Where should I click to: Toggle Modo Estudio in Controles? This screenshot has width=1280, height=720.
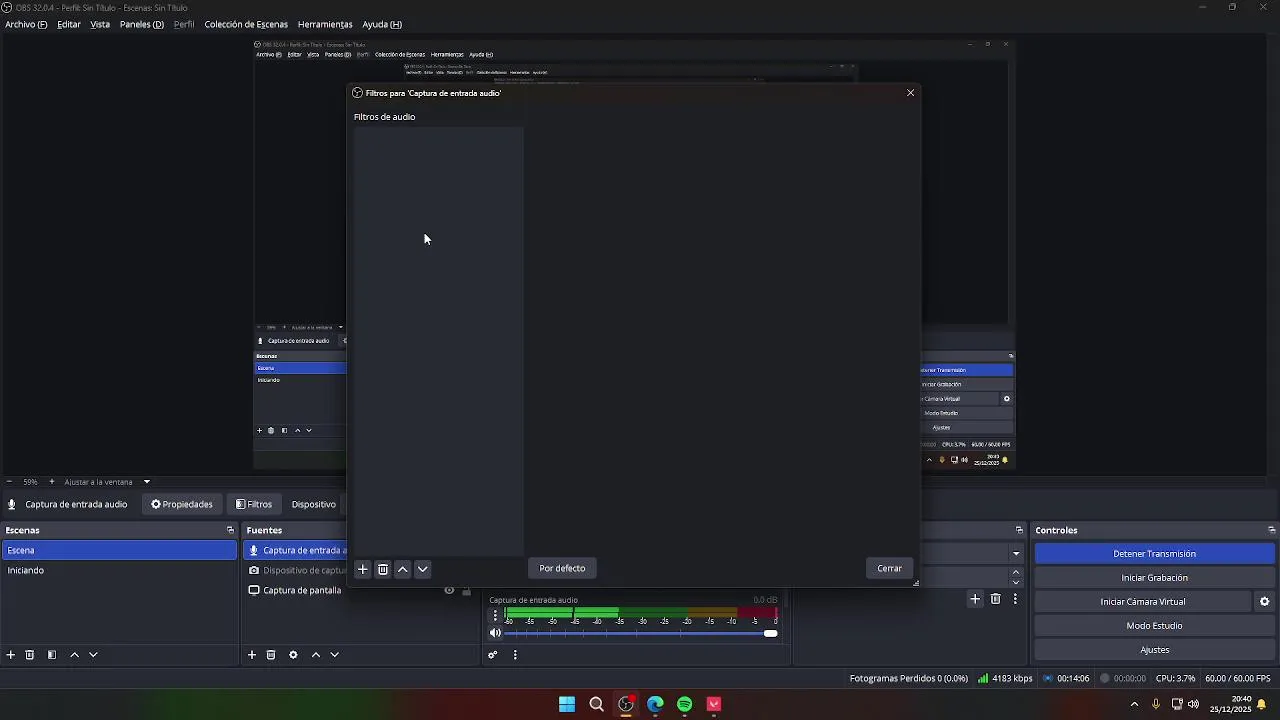click(x=1155, y=626)
